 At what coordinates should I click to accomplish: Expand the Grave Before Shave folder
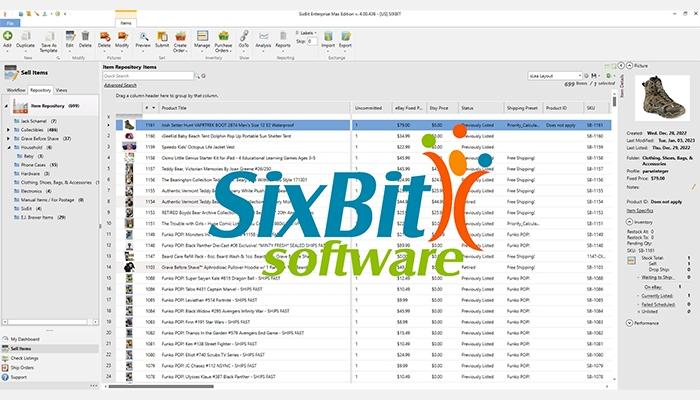point(8,139)
